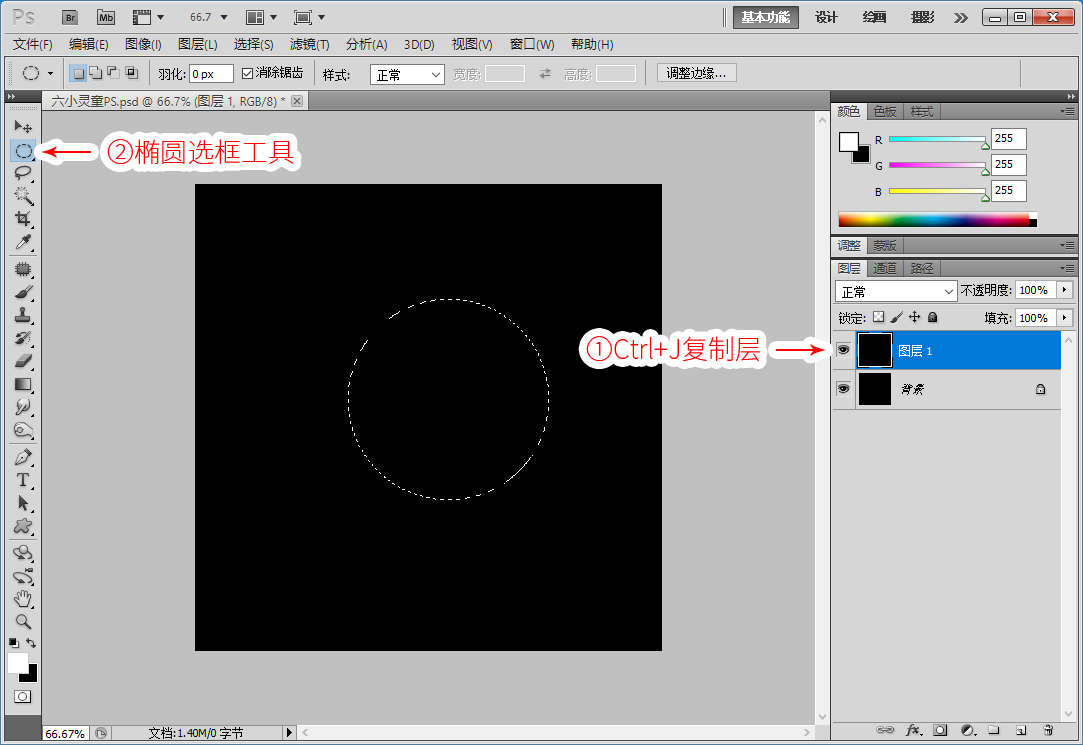1083x745 pixels.
Task: Switch to 设计 workspace
Action: point(826,17)
